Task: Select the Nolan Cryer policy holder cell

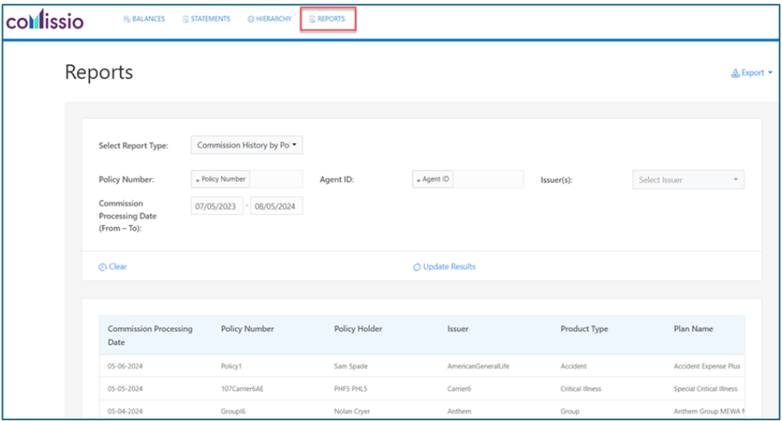Action: 352,412
